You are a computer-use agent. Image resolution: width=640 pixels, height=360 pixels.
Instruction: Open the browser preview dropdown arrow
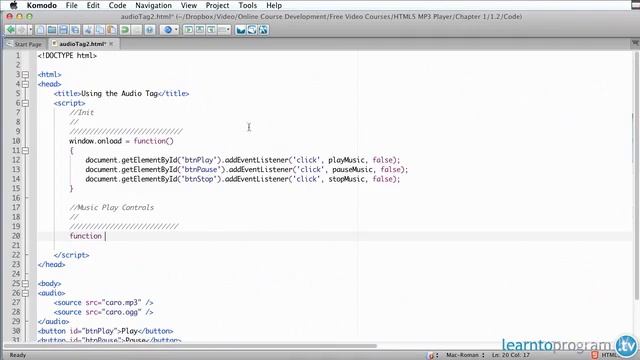[176, 30]
